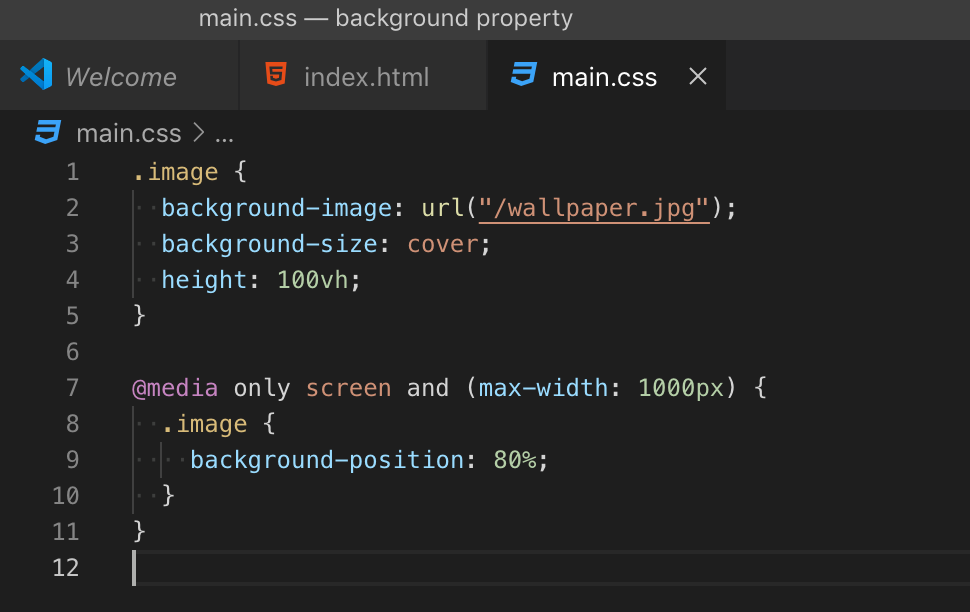Select the orange HTML badge beside index.html
This screenshot has height=612, width=970.
(x=276, y=75)
